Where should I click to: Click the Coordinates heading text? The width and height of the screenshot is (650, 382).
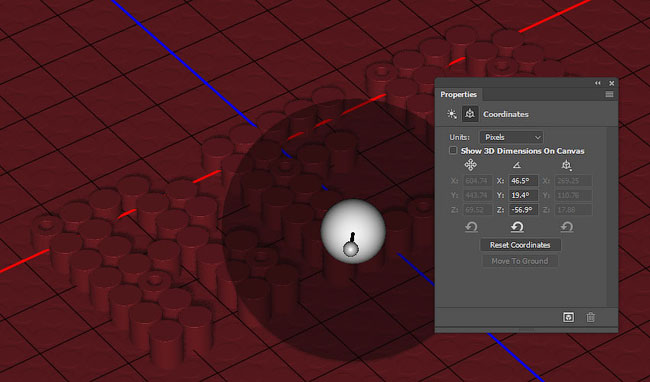coord(506,114)
